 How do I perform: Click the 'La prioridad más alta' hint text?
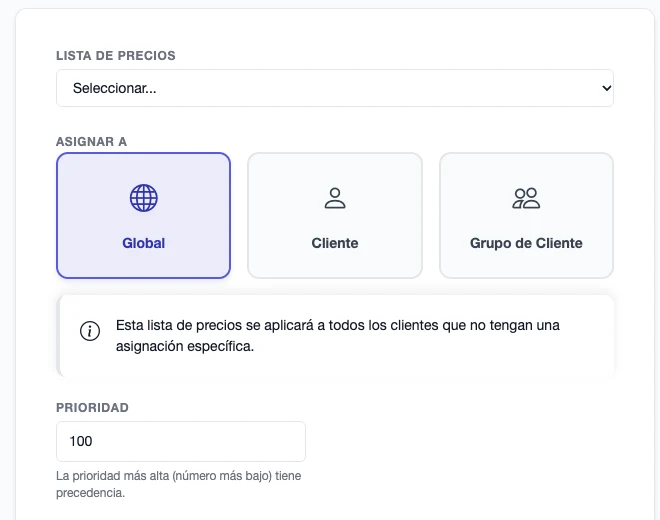point(178,484)
